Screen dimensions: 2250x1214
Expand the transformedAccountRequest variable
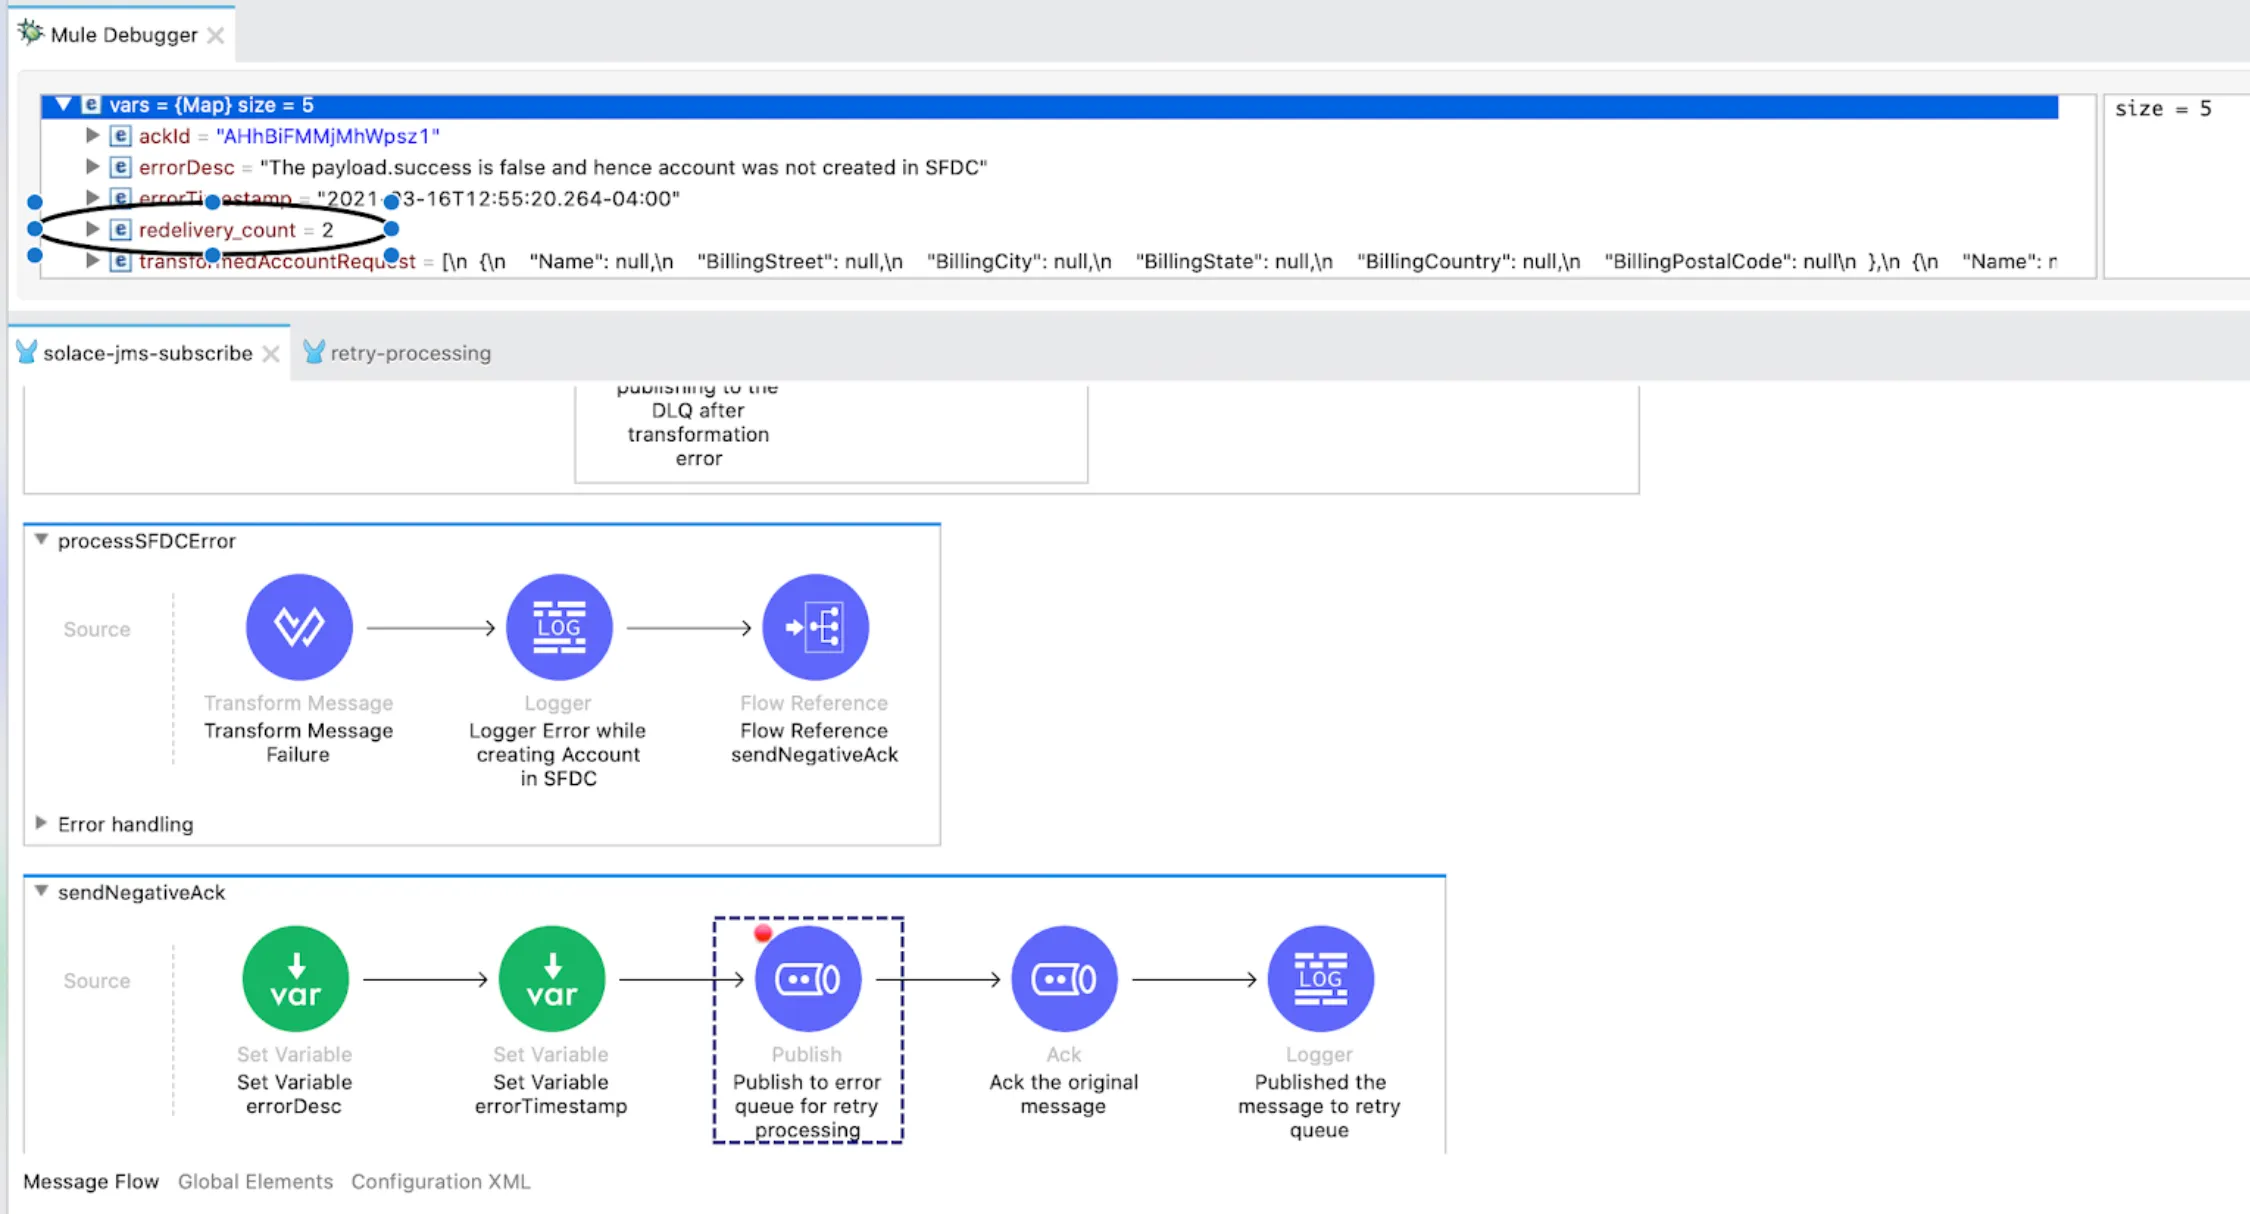[x=92, y=260]
